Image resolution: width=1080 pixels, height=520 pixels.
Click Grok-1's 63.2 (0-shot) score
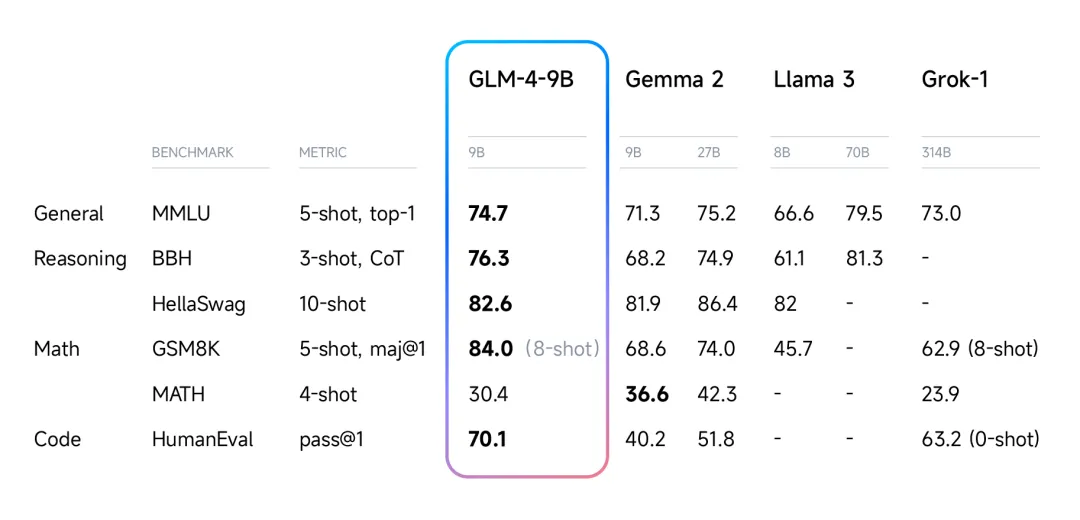pos(980,439)
